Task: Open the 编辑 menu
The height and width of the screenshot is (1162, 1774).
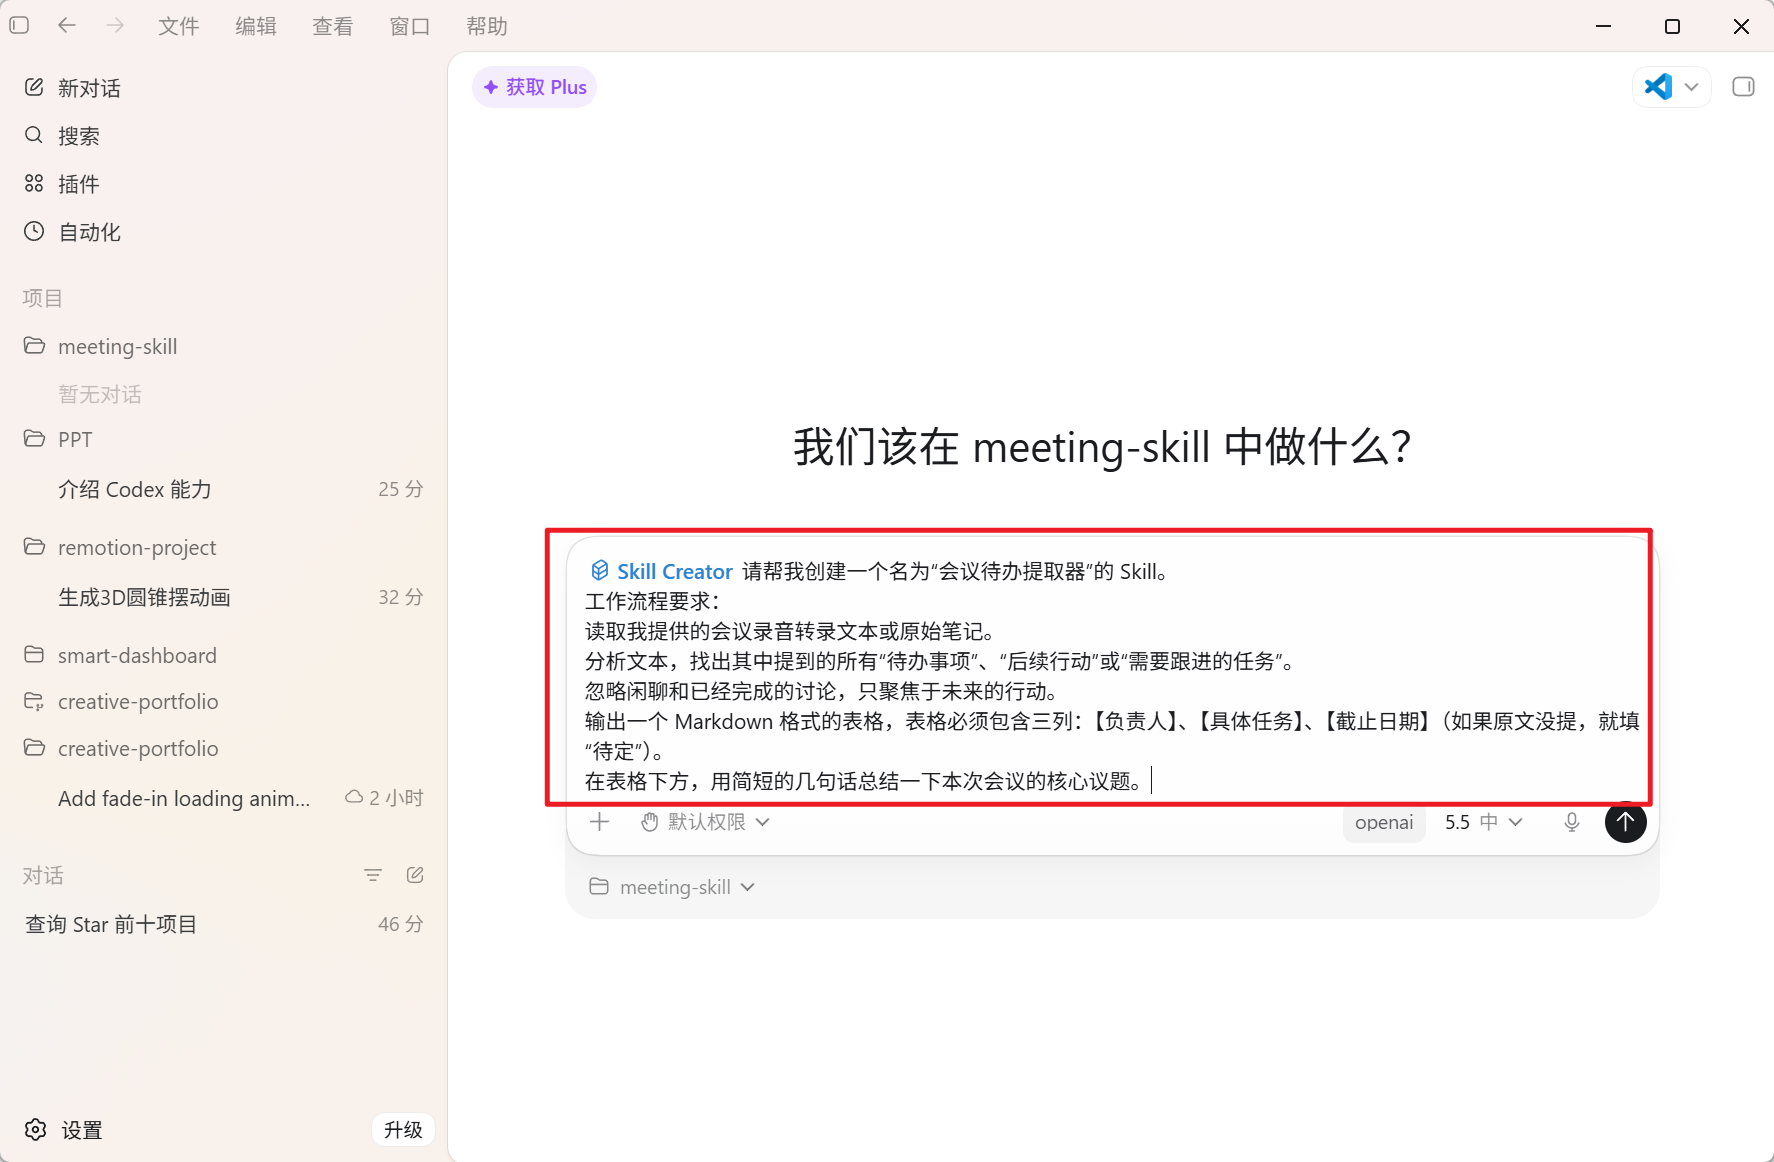Action: point(256,26)
